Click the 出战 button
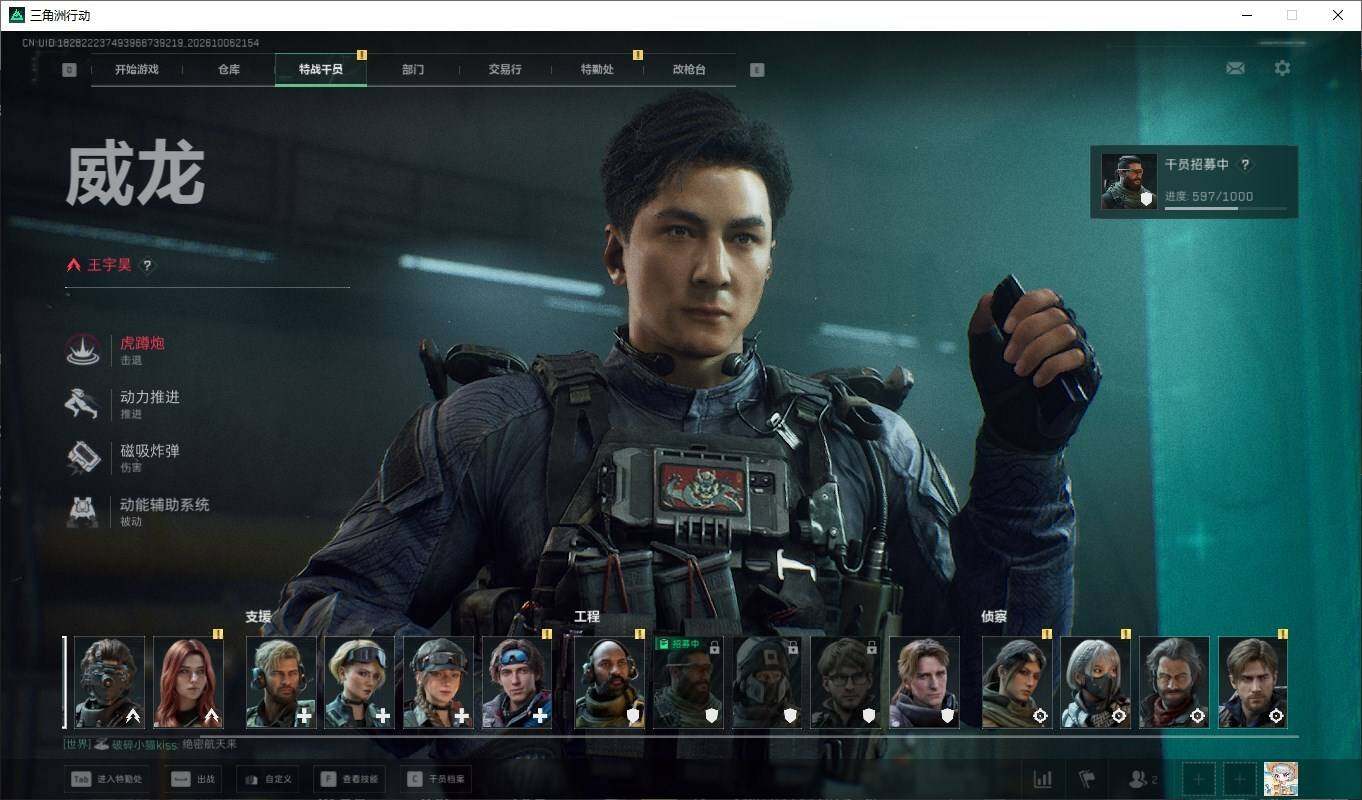Image resolution: width=1362 pixels, height=800 pixels. 193,779
